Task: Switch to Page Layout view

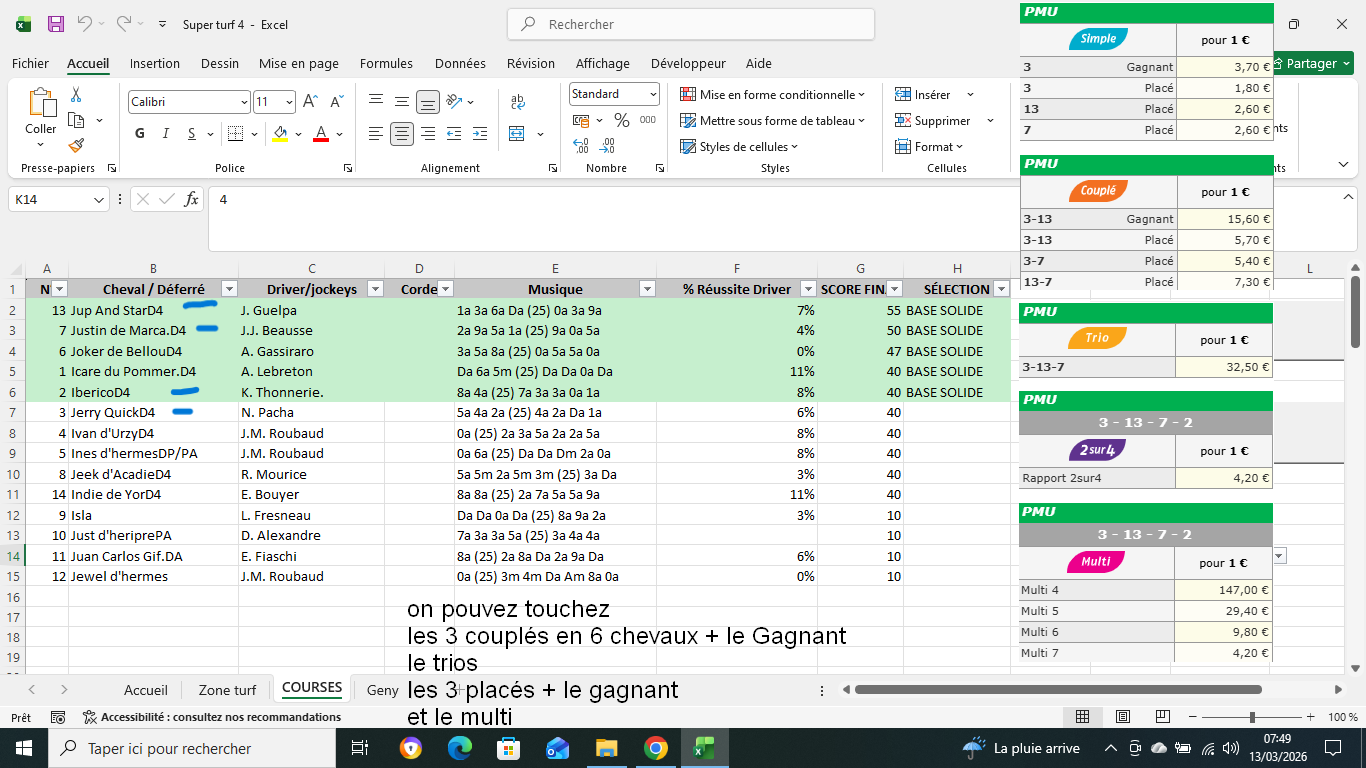Action: pyautogui.click(x=1123, y=717)
